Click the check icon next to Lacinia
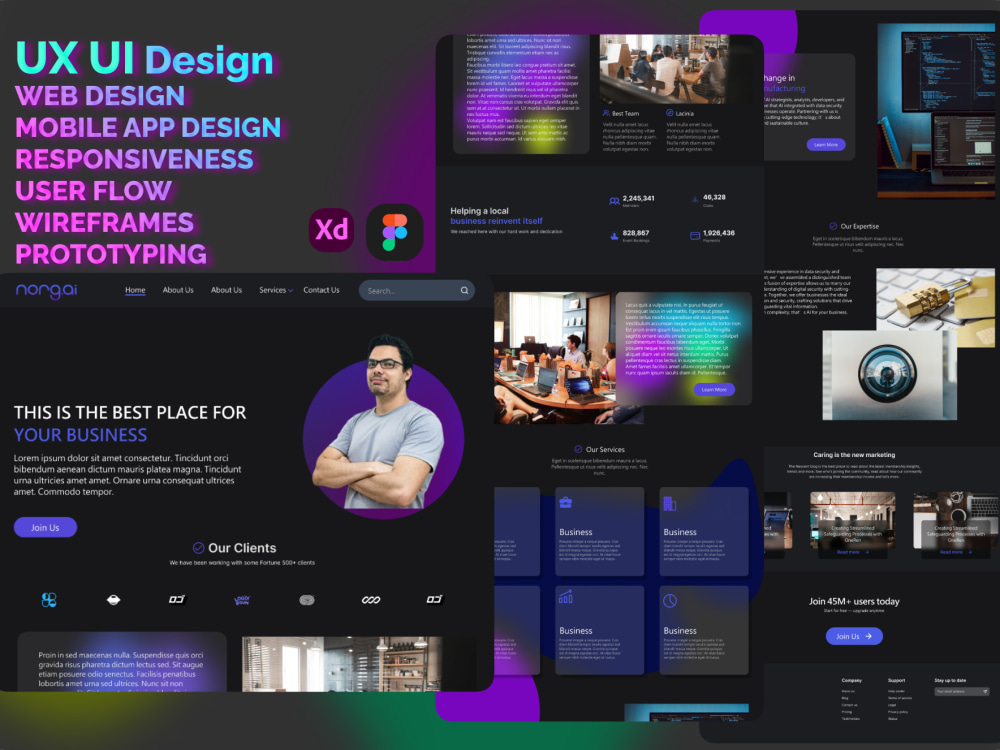1000x750 pixels. pyautogui.click(x=670, y=113)
